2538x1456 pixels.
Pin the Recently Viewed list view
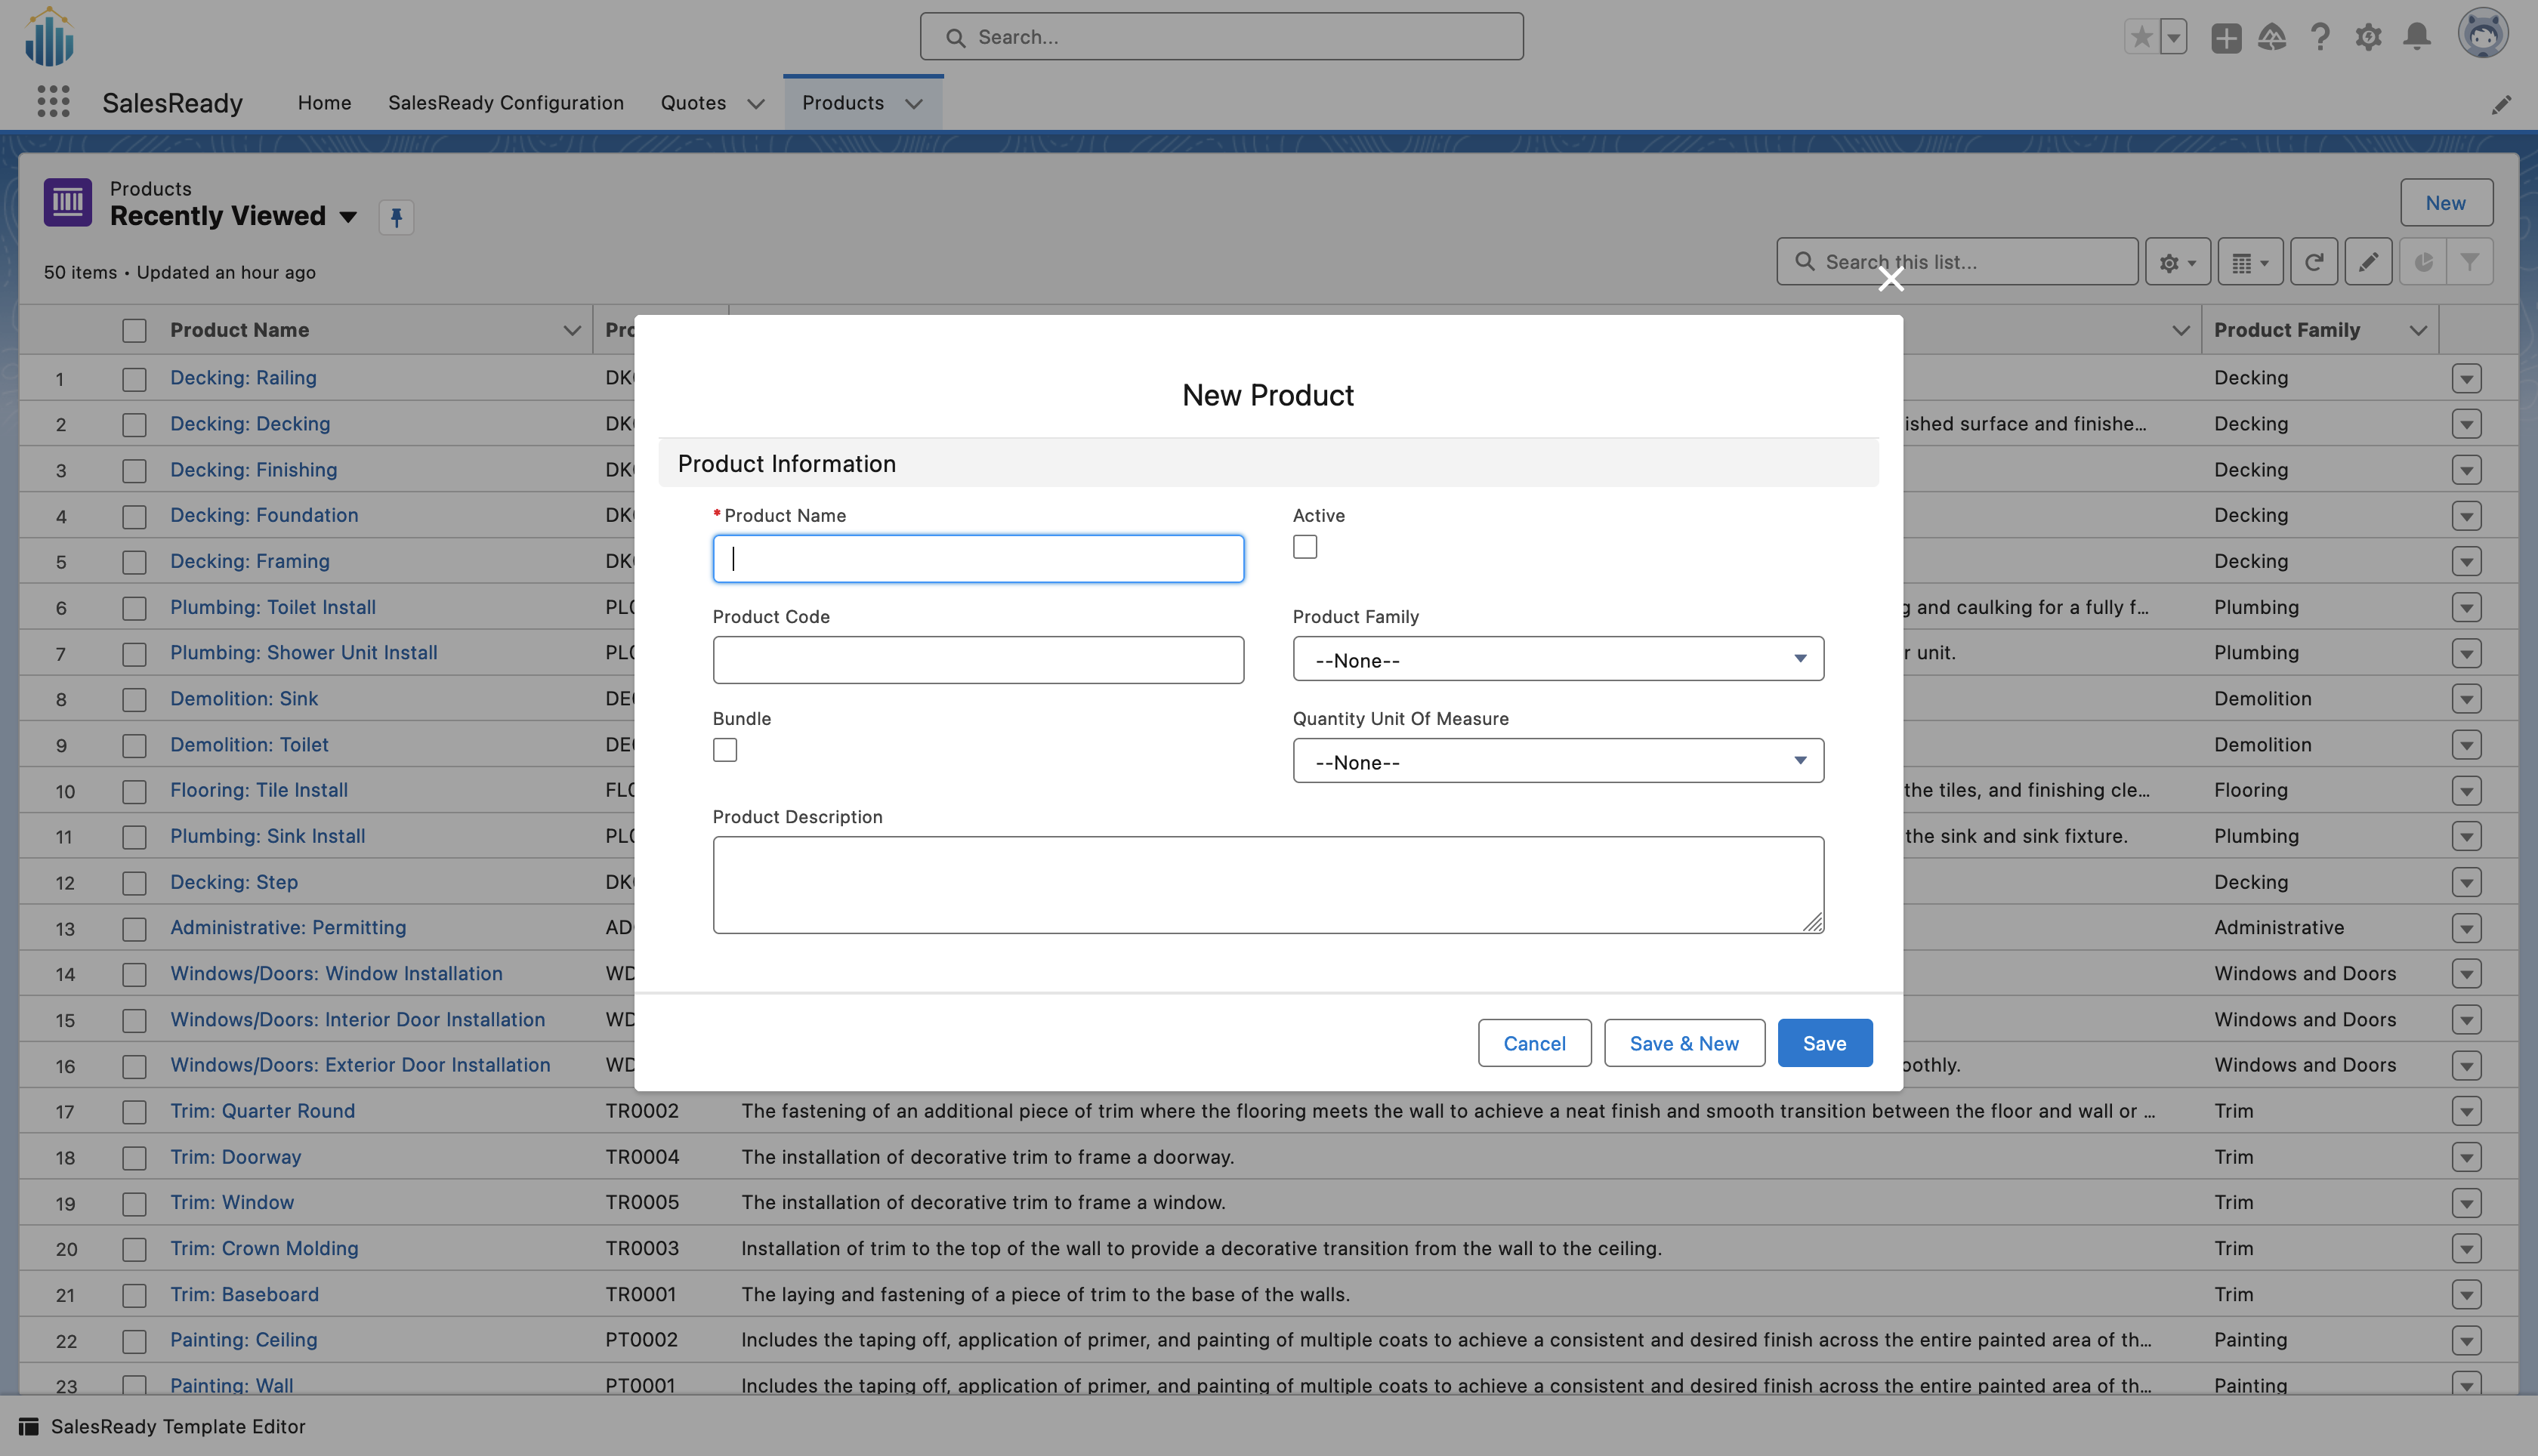point(396,217)
